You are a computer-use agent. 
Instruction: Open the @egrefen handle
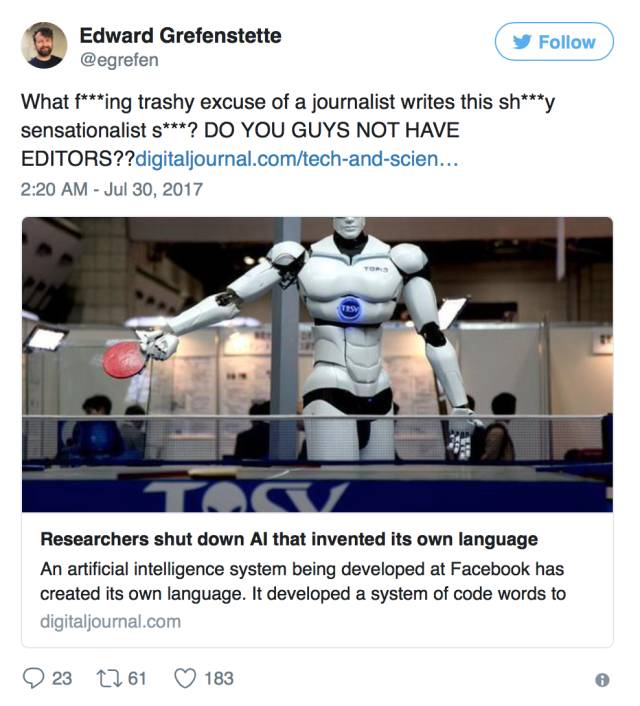119,60
